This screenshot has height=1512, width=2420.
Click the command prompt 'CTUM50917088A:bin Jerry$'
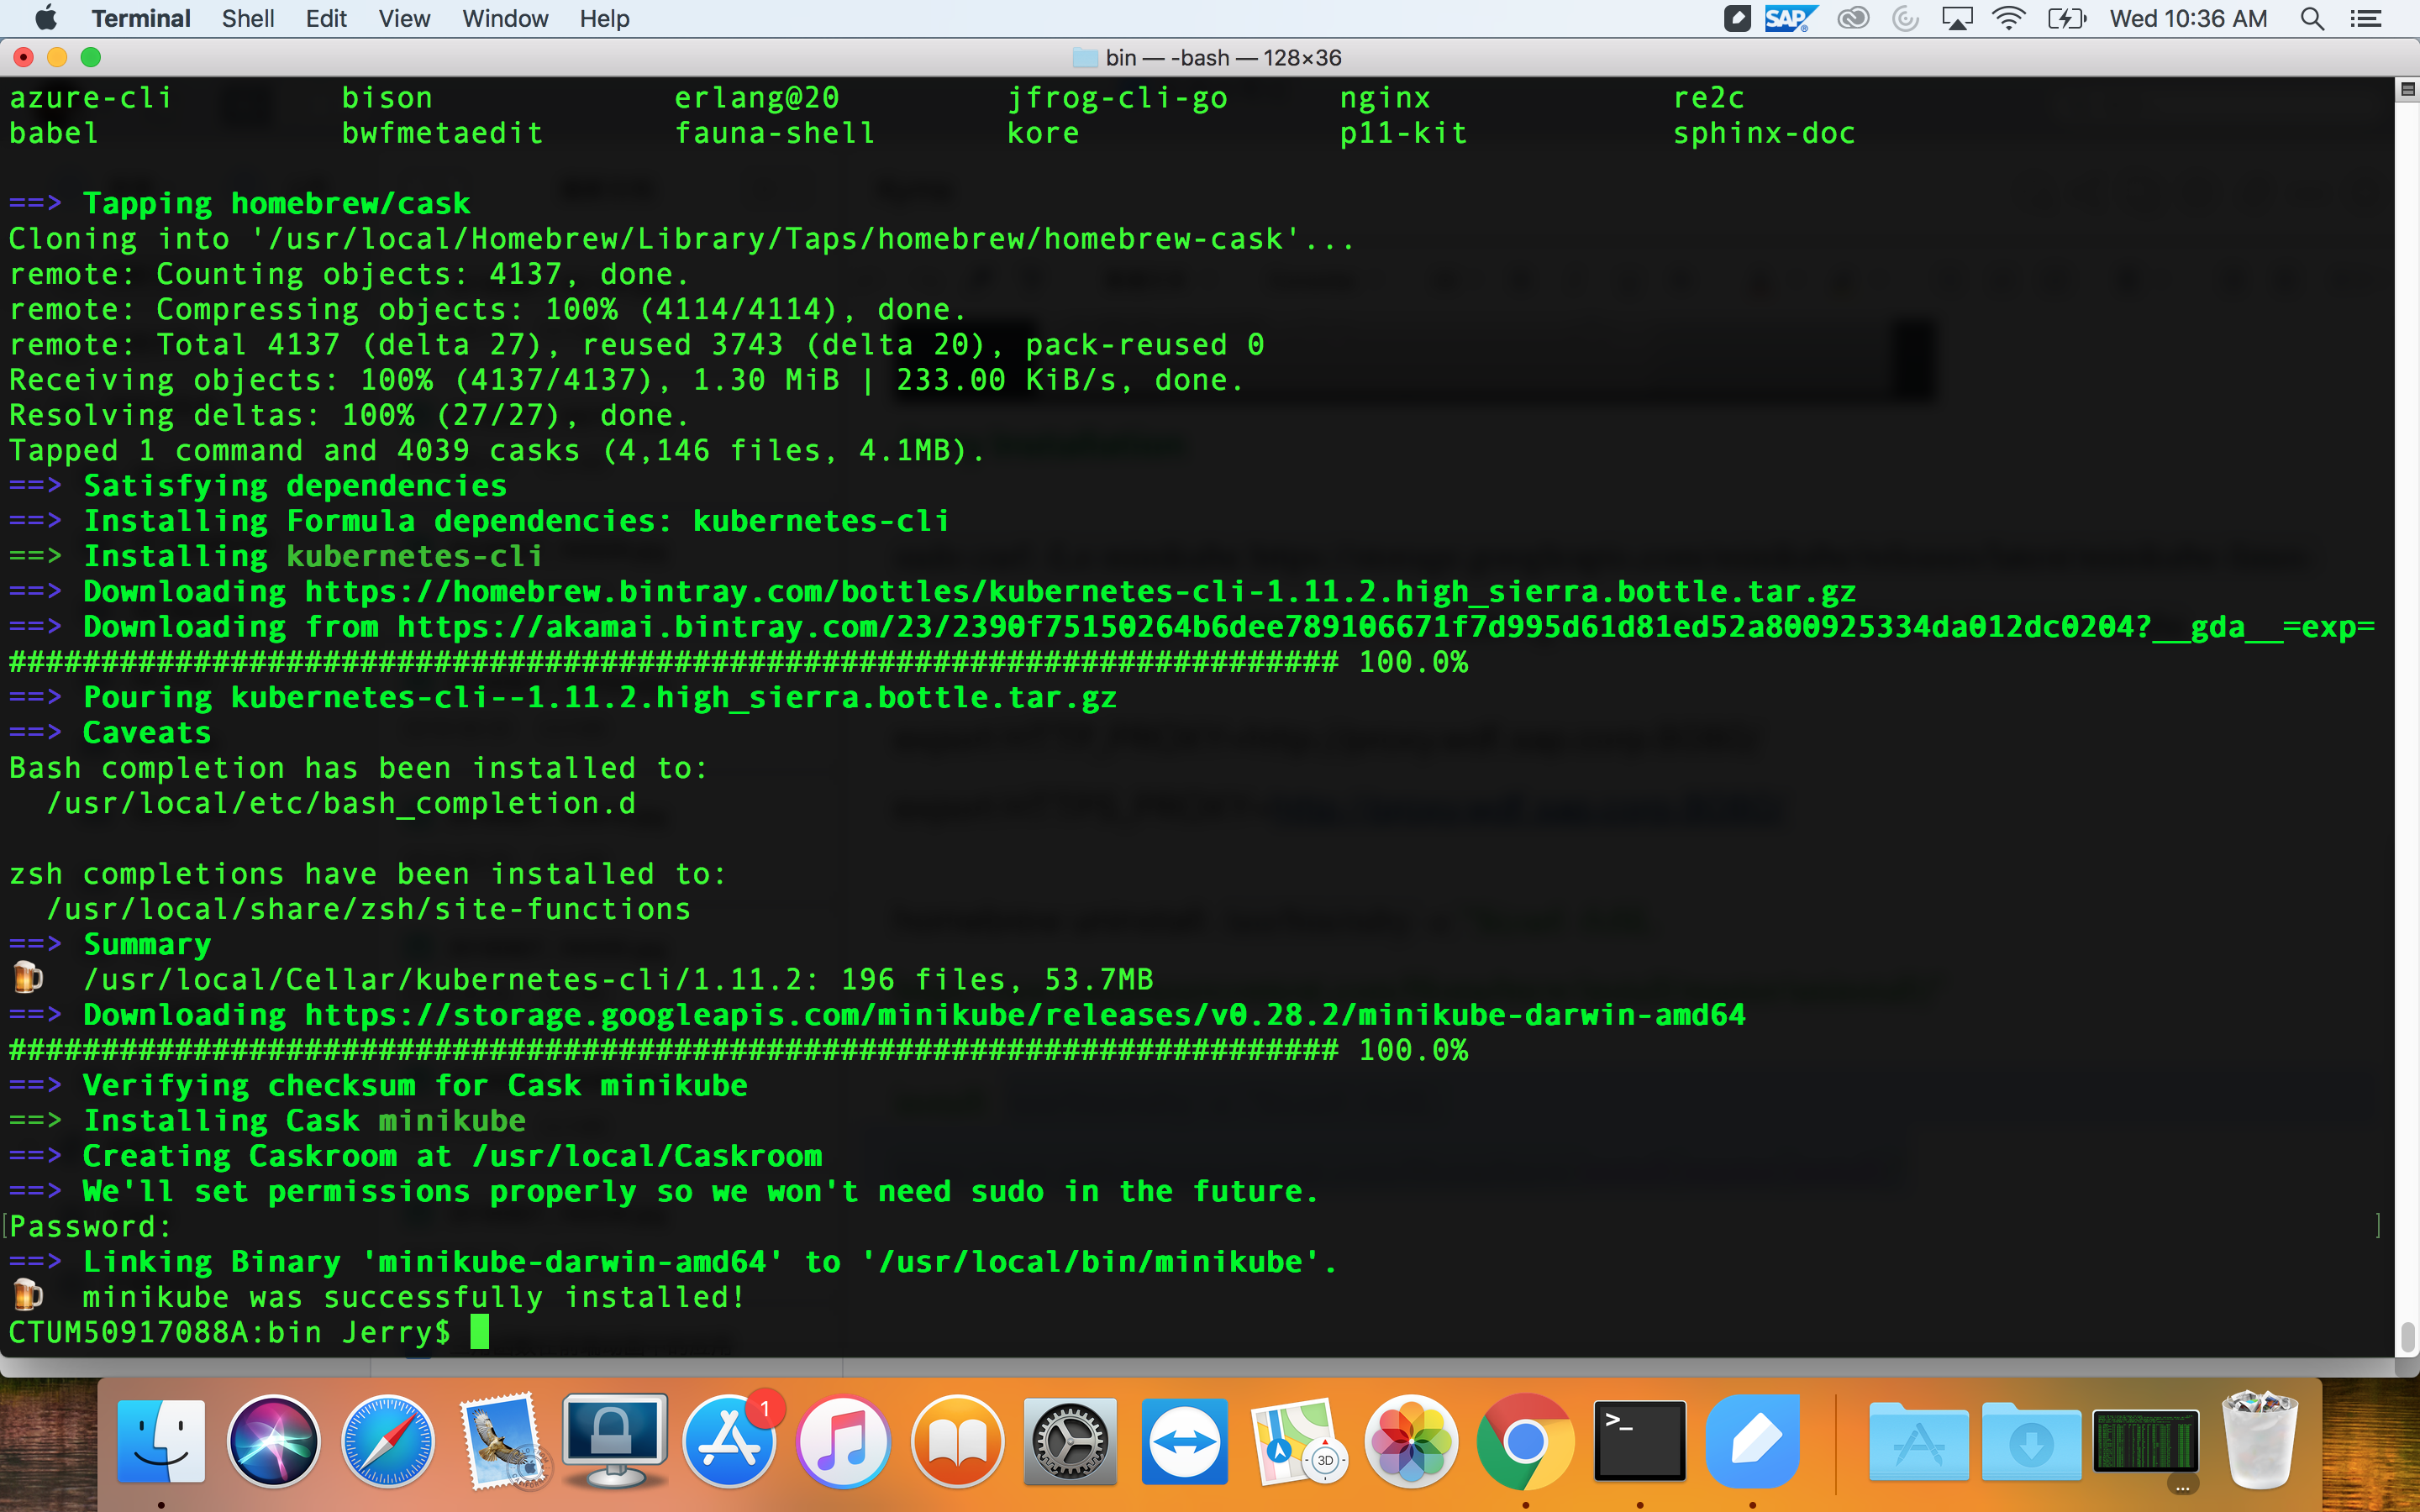point(230,1332)
